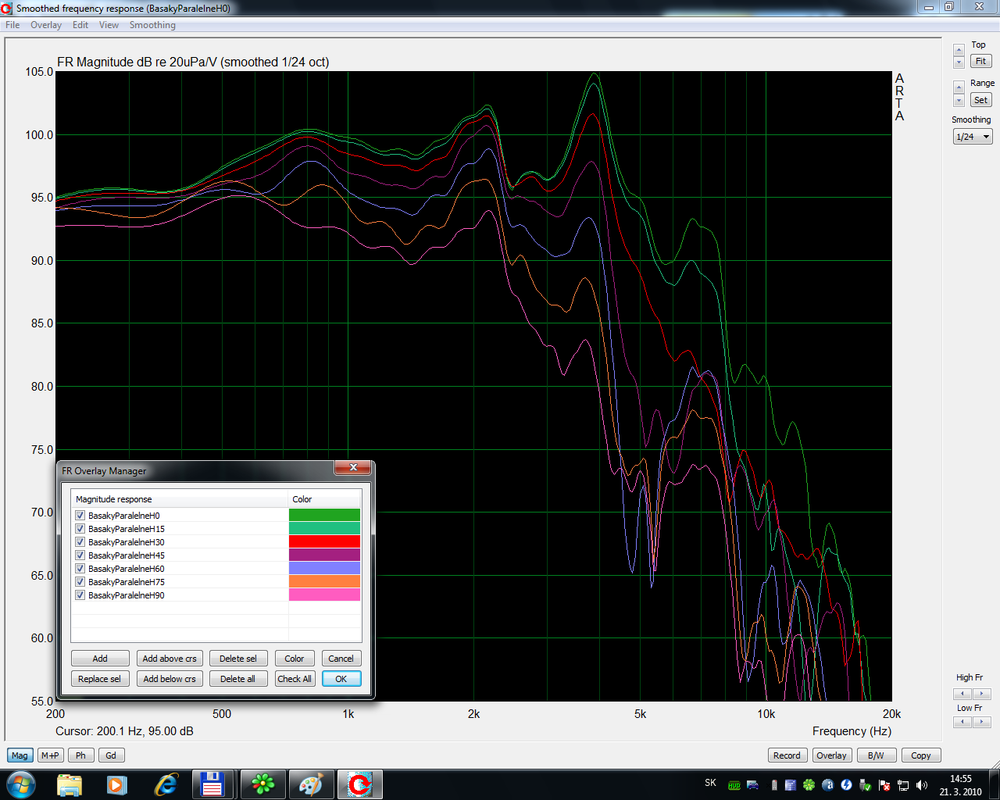Click the Set range button
The image size is (1000, 800).
(x=981, y=100)
